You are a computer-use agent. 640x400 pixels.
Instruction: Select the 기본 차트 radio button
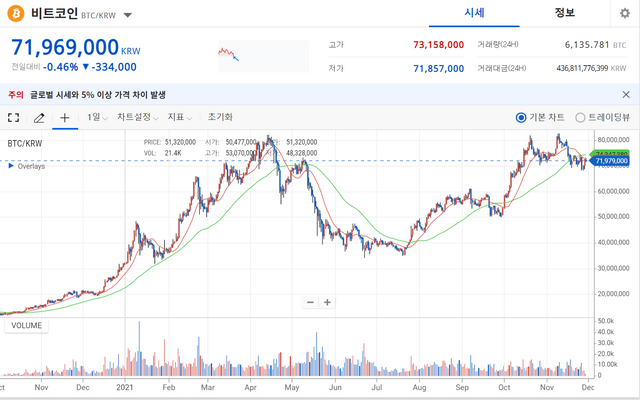click(521, 118)
